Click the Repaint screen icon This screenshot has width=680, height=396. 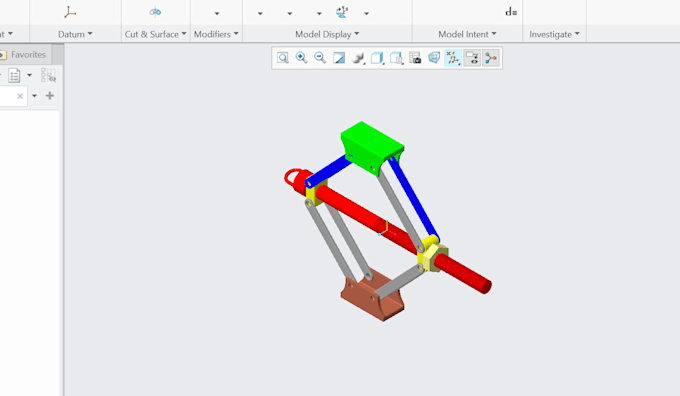(x=339, y=58)
